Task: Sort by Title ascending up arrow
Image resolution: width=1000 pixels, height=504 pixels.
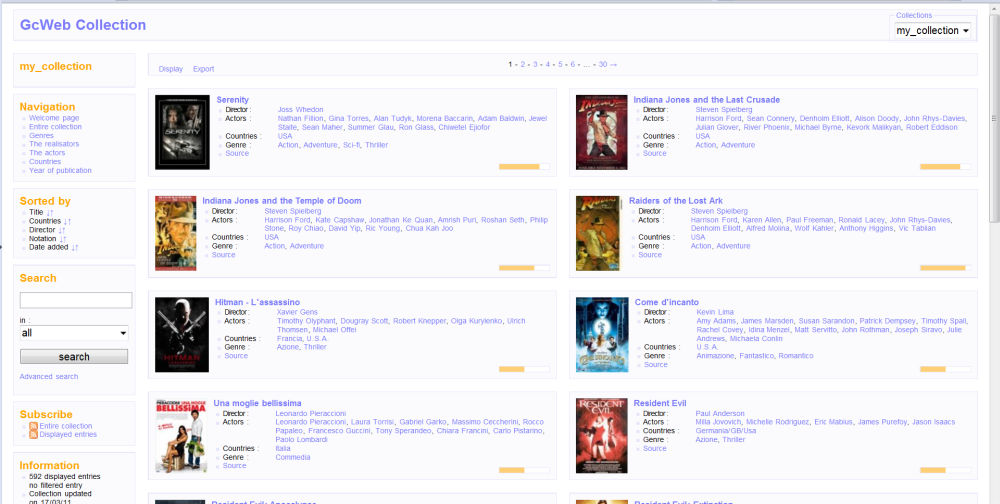Action: [52, 212]
